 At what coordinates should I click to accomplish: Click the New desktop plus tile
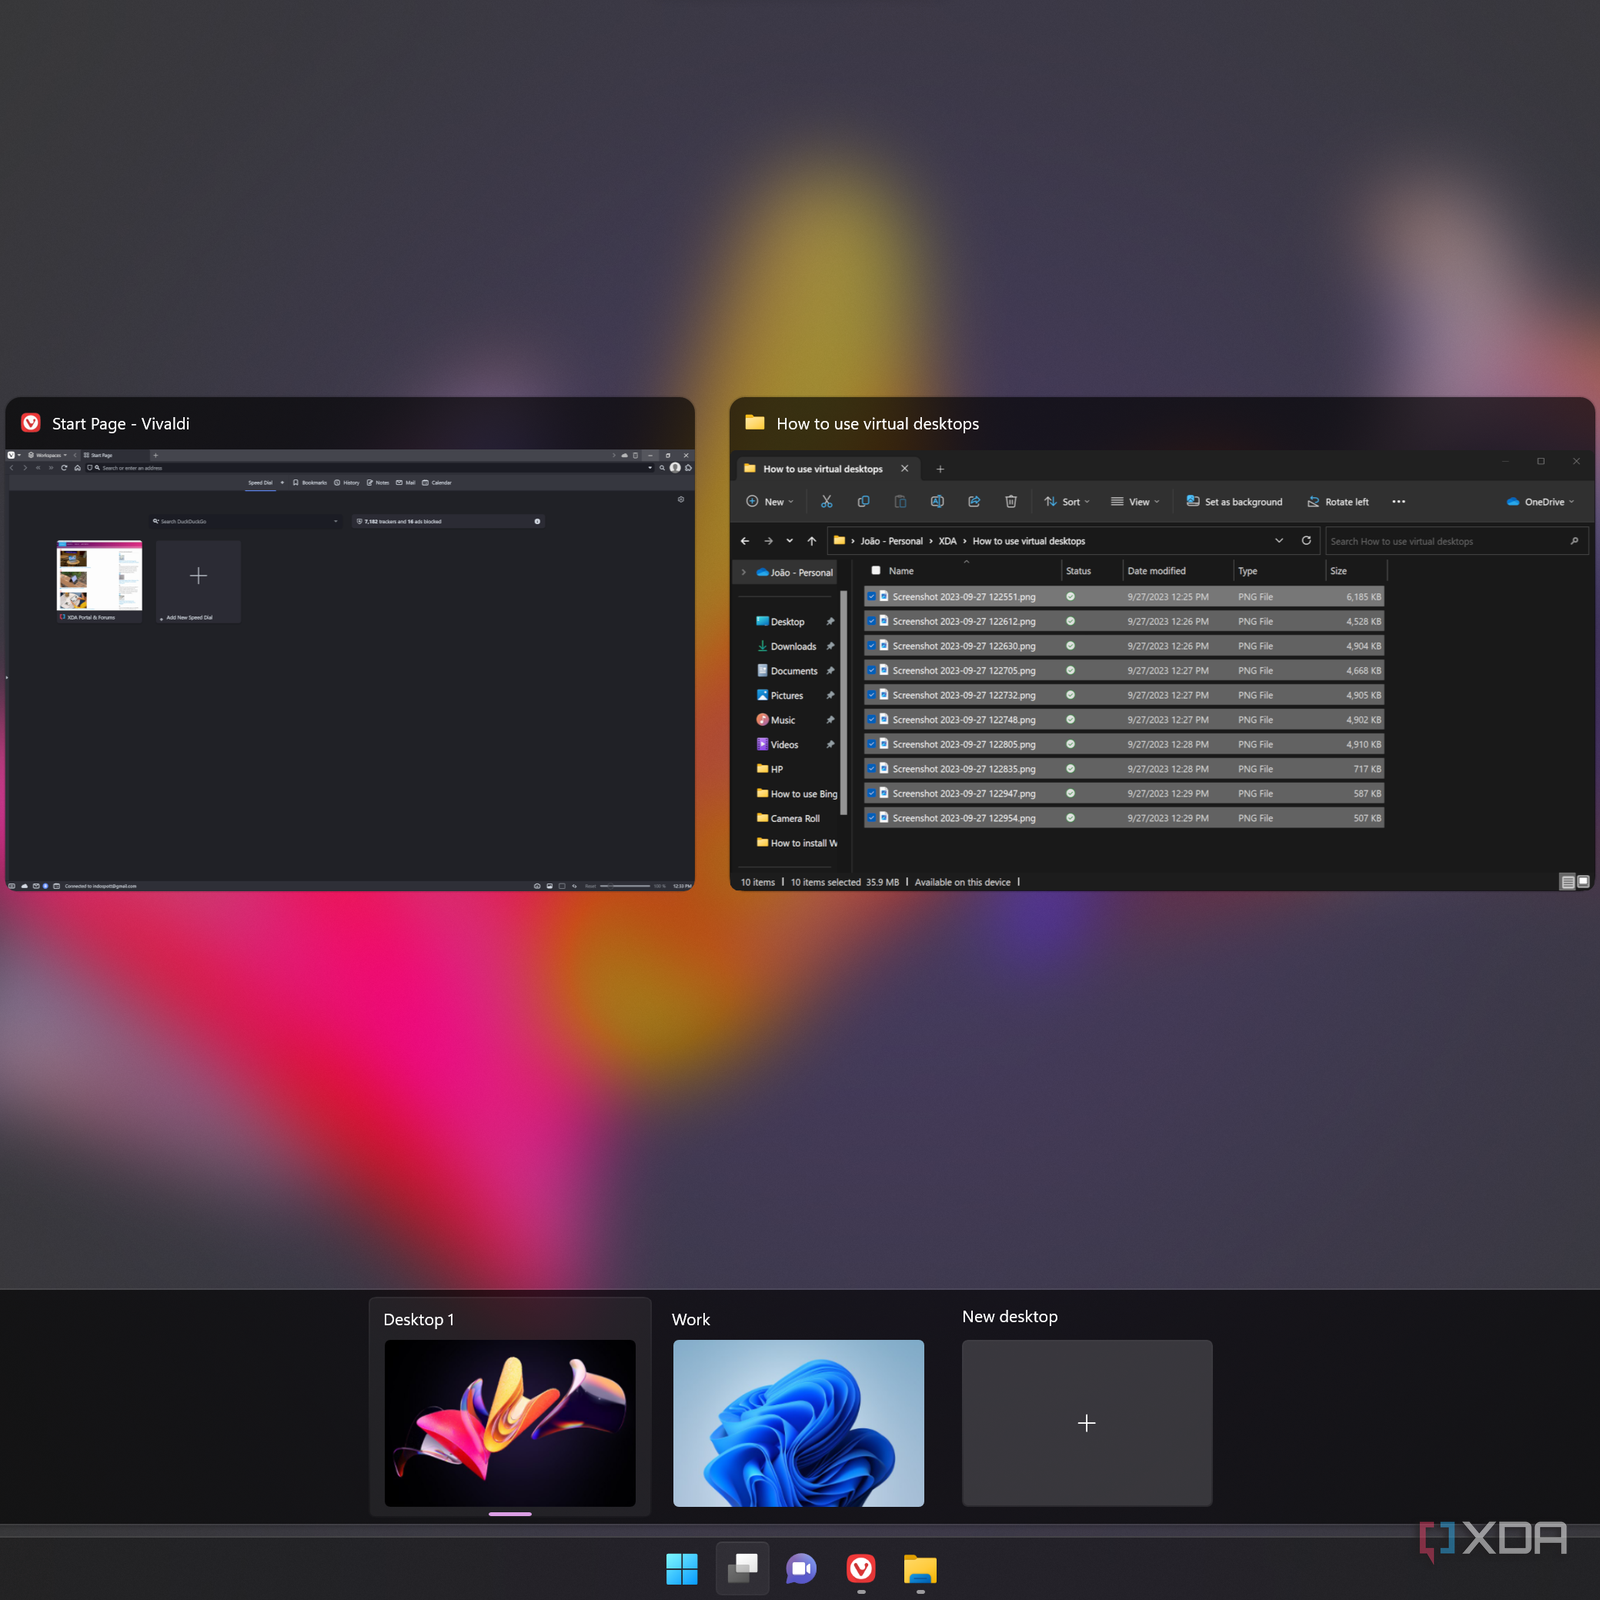1087,1422
